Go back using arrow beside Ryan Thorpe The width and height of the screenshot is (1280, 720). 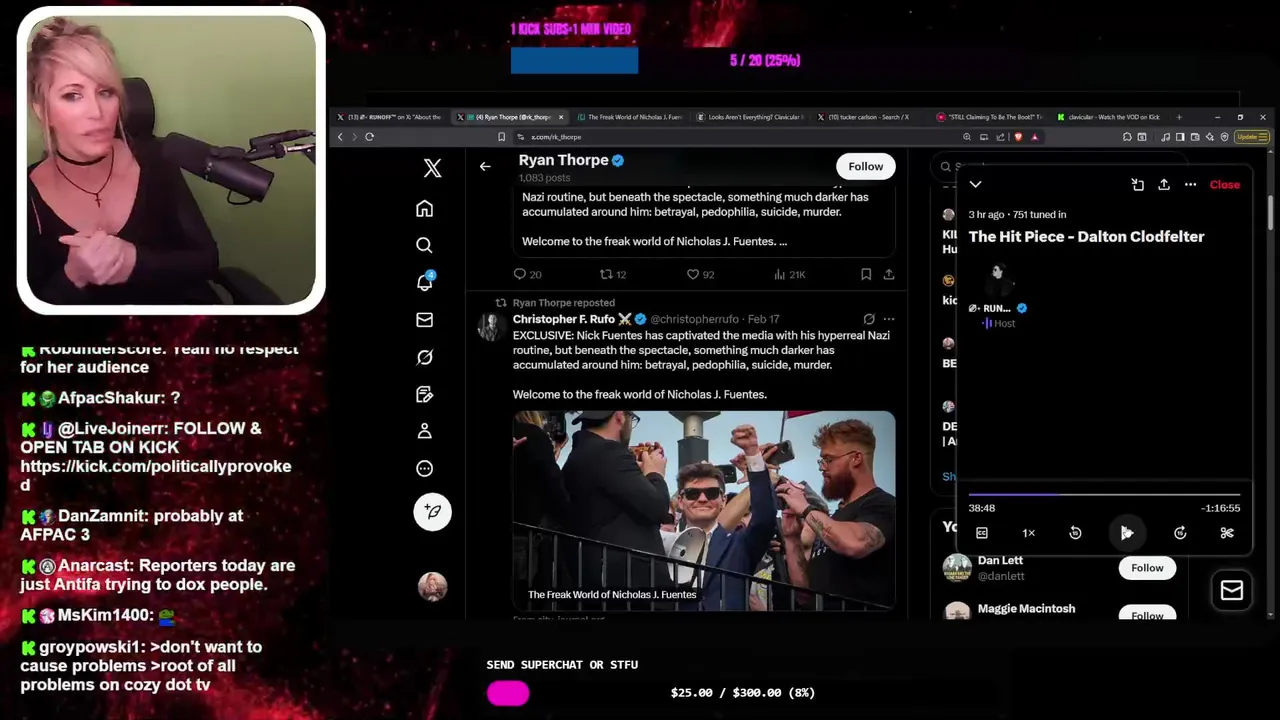pos(485,167)
